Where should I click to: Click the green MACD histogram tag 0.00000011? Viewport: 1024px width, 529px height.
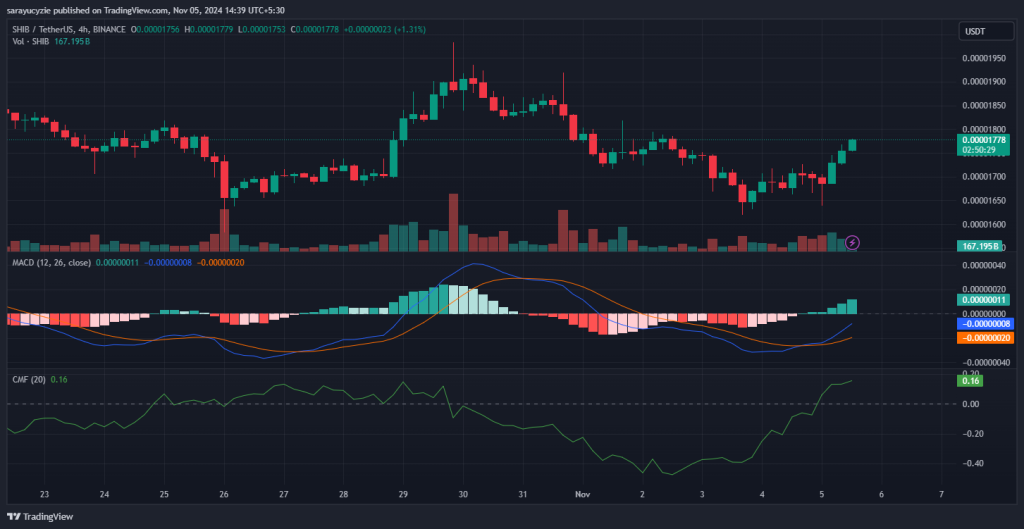[x=983, y=300]
